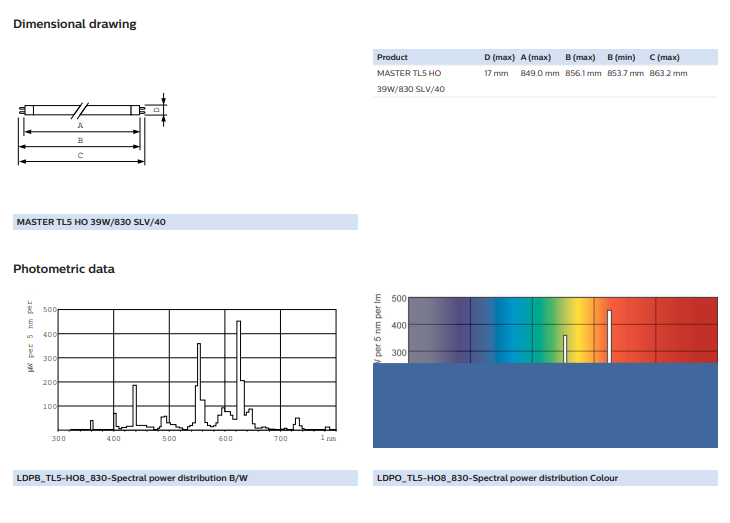Viewport: 730px width, 523px height.
Task: Select the 'Photometric data' heading
Action: [x=64, y=269]
